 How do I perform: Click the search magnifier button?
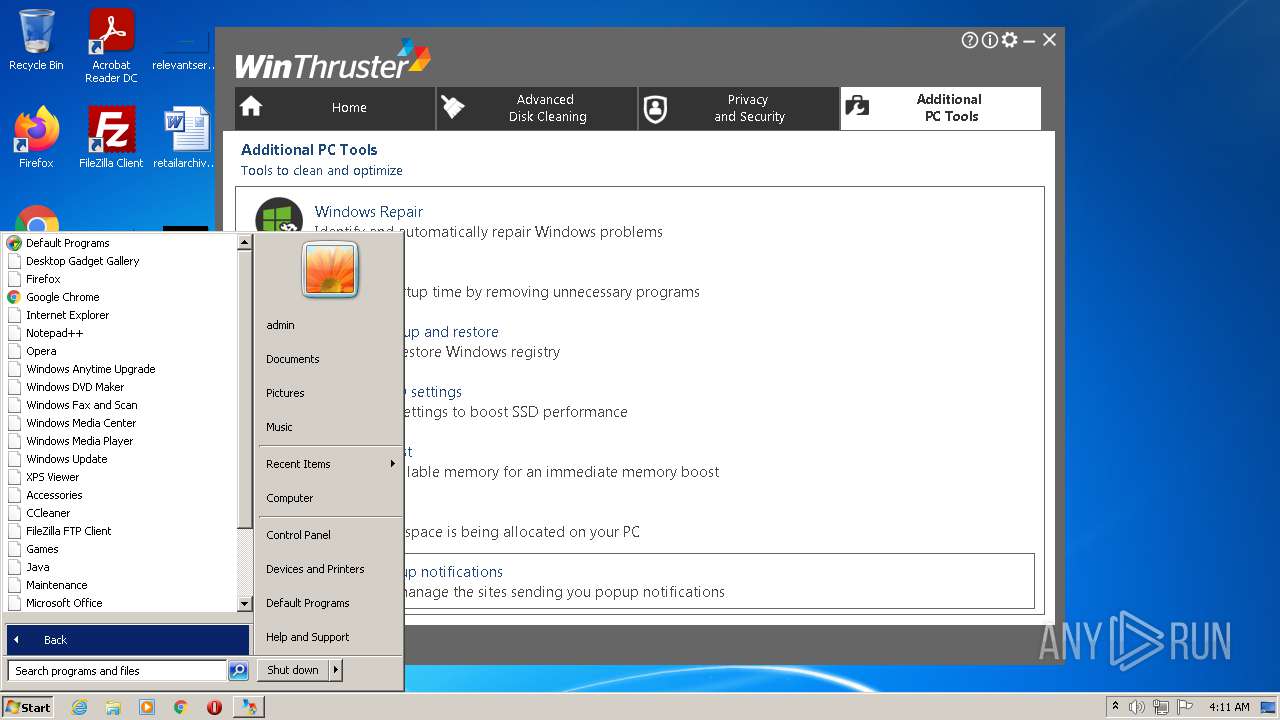(238, 671)
